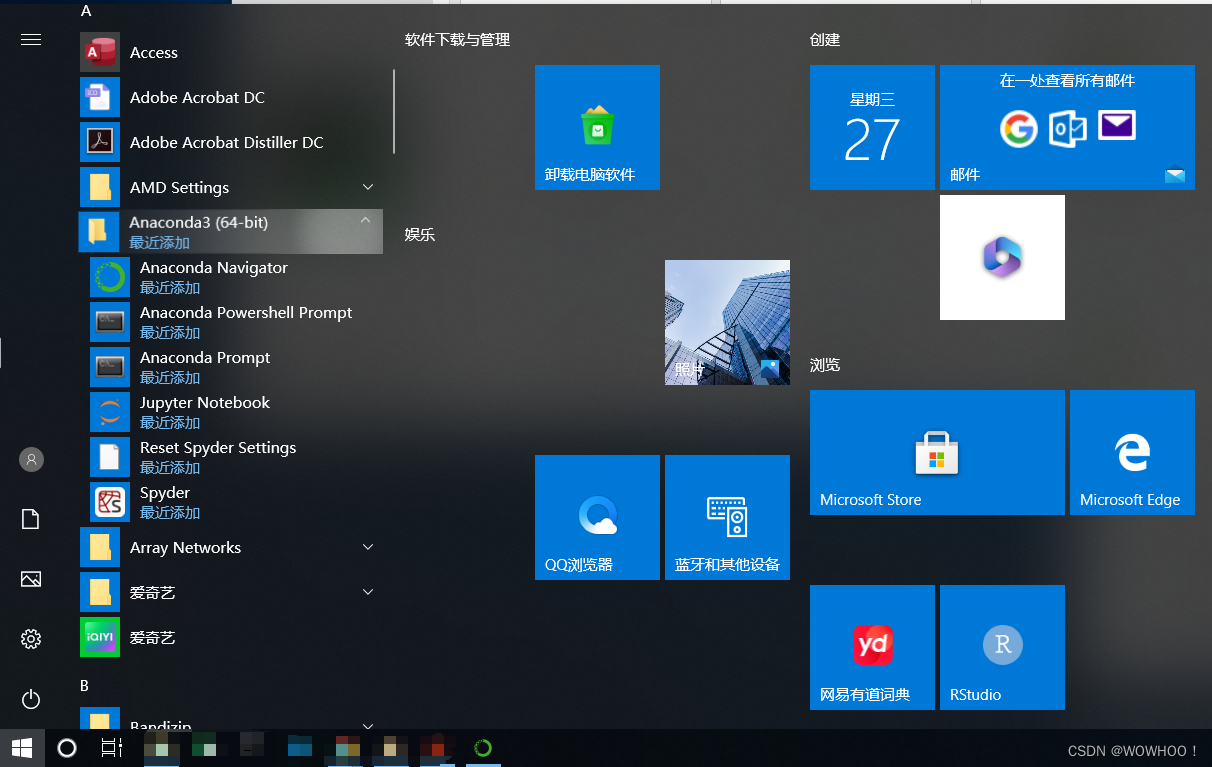Click the letter B group header

click(85, 685)
